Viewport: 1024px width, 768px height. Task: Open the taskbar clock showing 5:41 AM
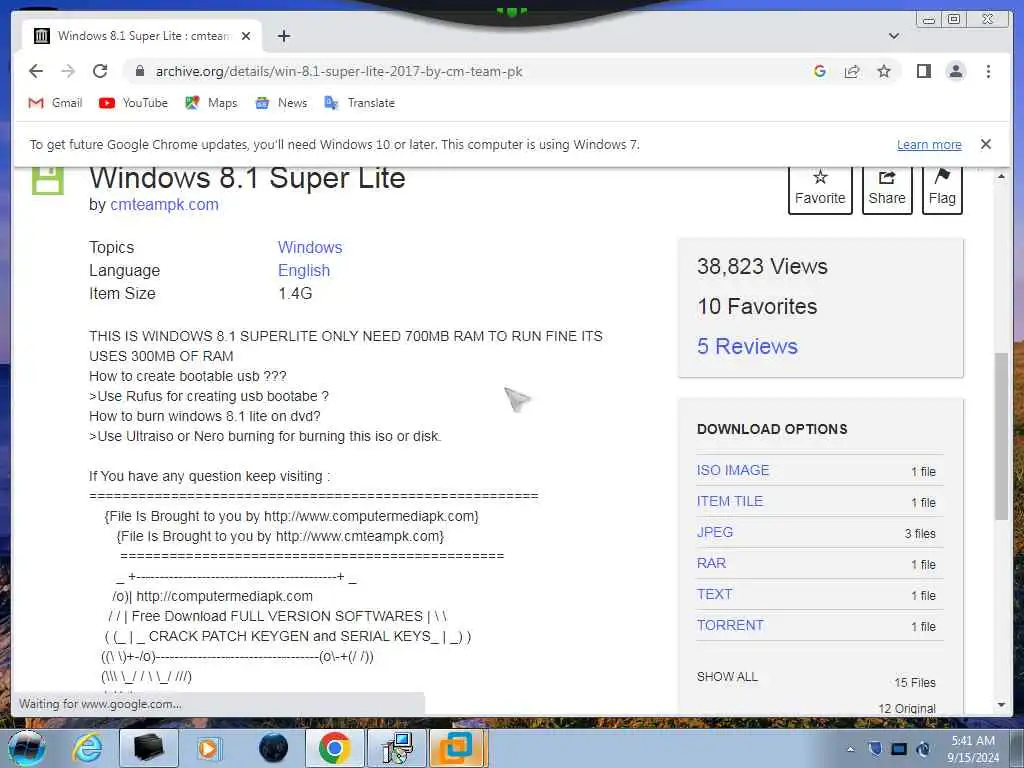[x=973, y=749]
